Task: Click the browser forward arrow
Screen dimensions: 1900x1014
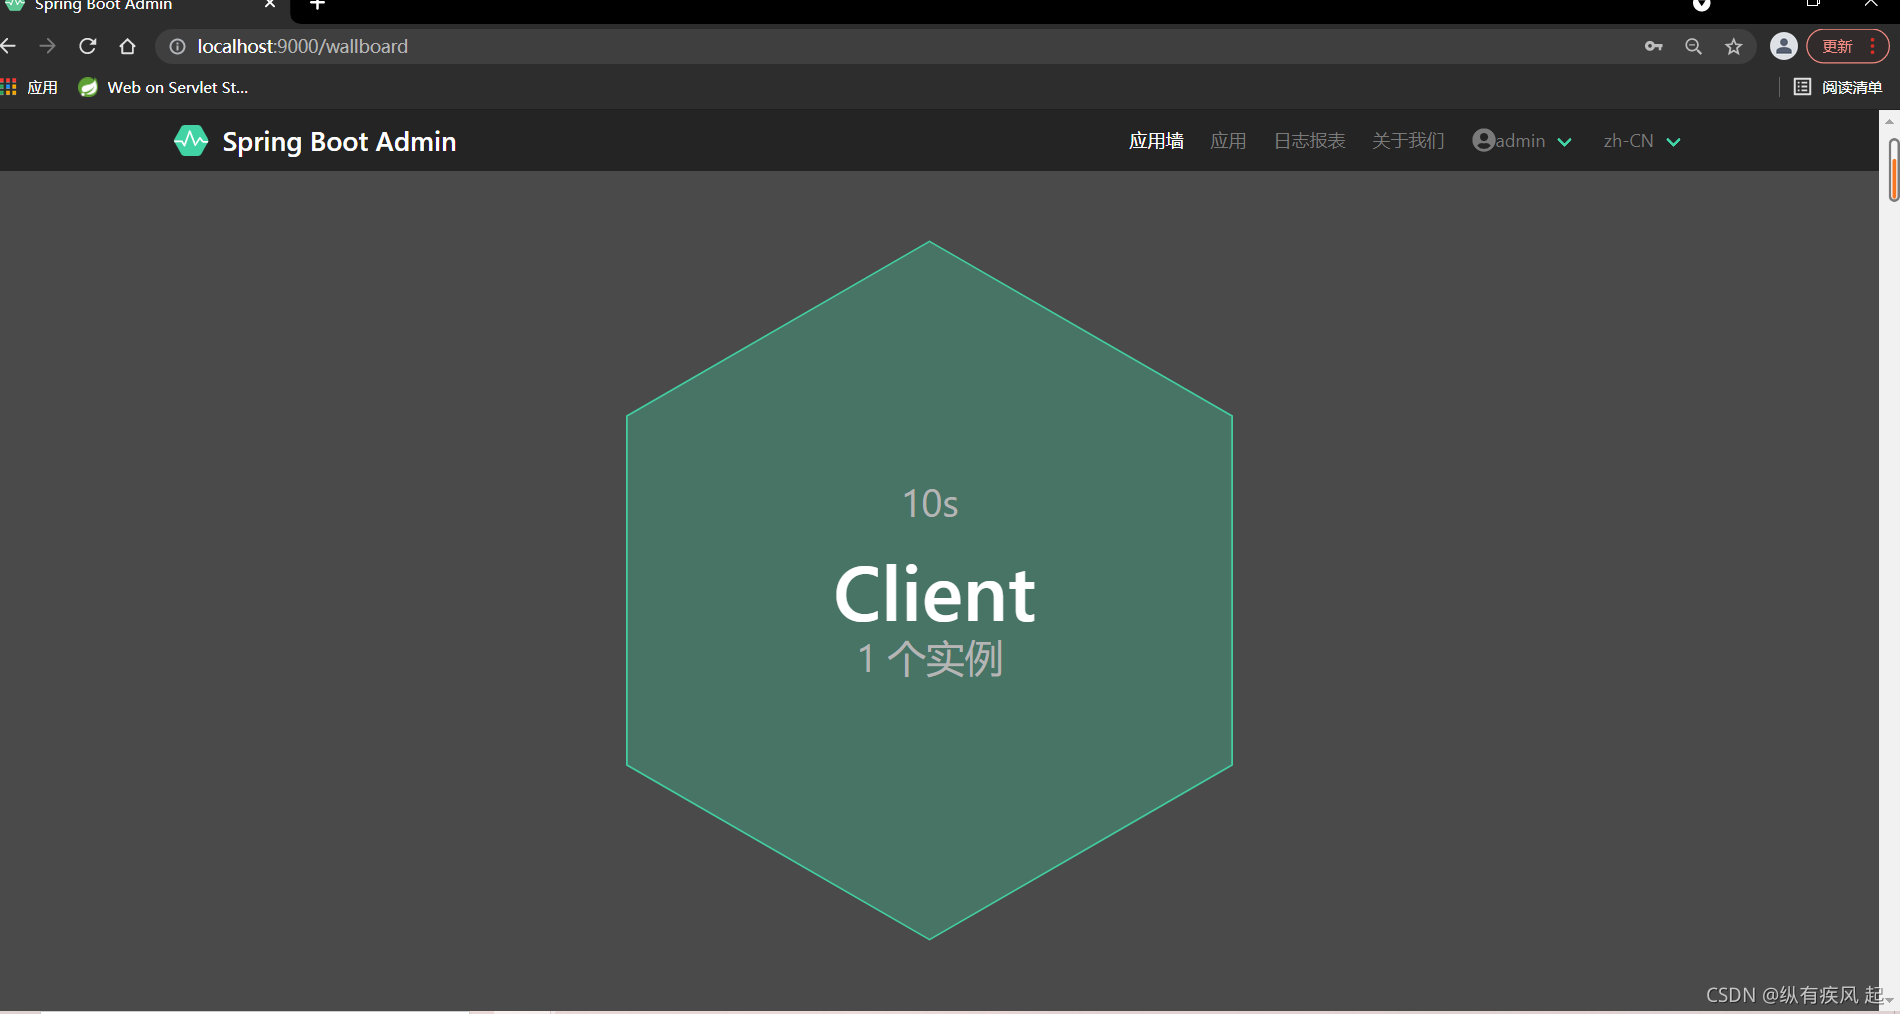Action: click(47, 46)
